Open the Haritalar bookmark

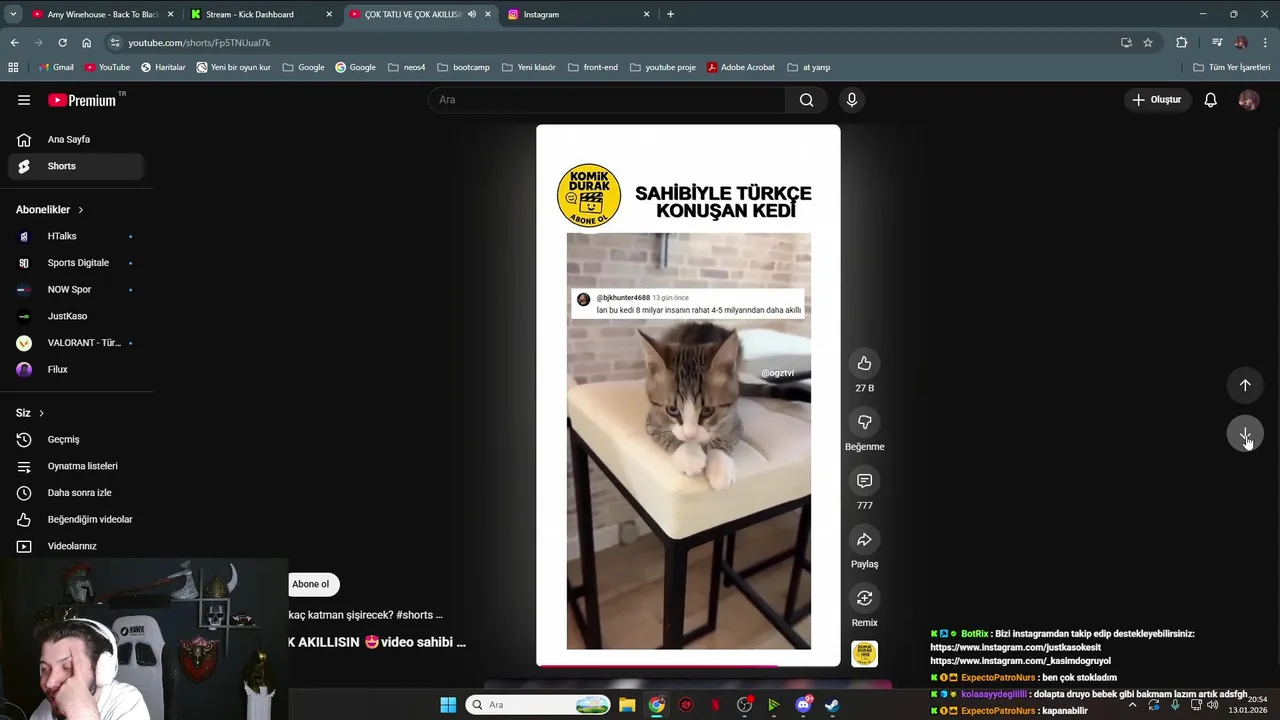click(x=163, y=67)
